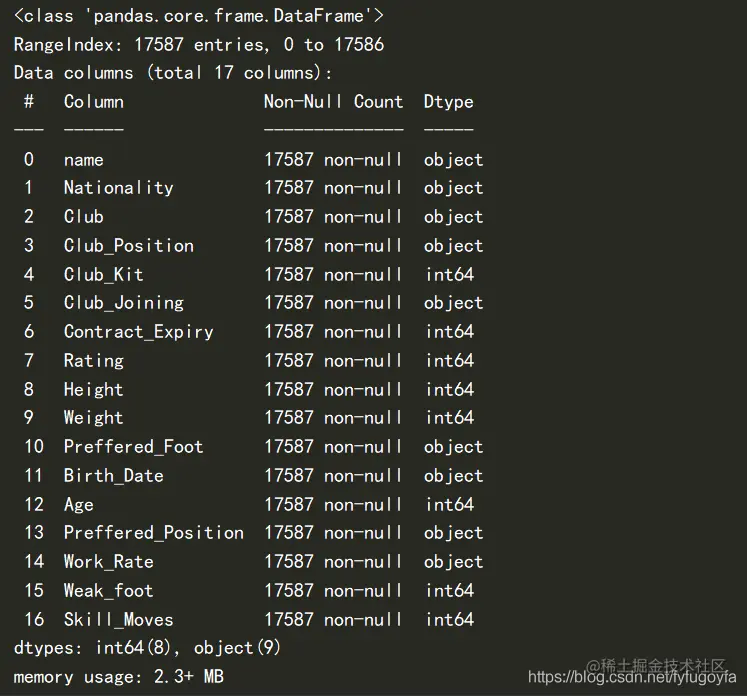This screenshot has height=696, width=747.
Task: Select the 'Preffered_Foot' column name
Action: tap(134, 447)
